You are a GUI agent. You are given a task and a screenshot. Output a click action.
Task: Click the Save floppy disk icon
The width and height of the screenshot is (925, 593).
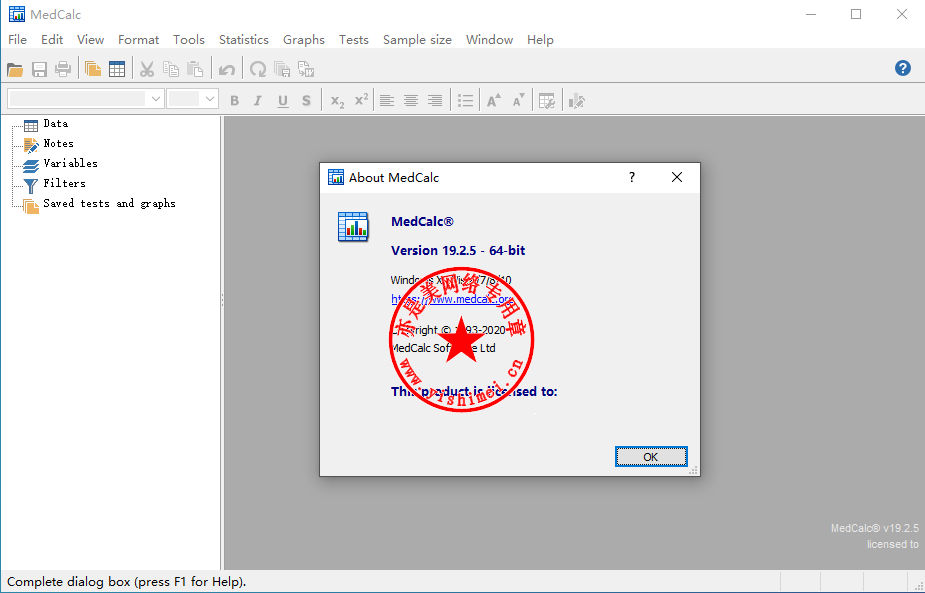[39, 70]
